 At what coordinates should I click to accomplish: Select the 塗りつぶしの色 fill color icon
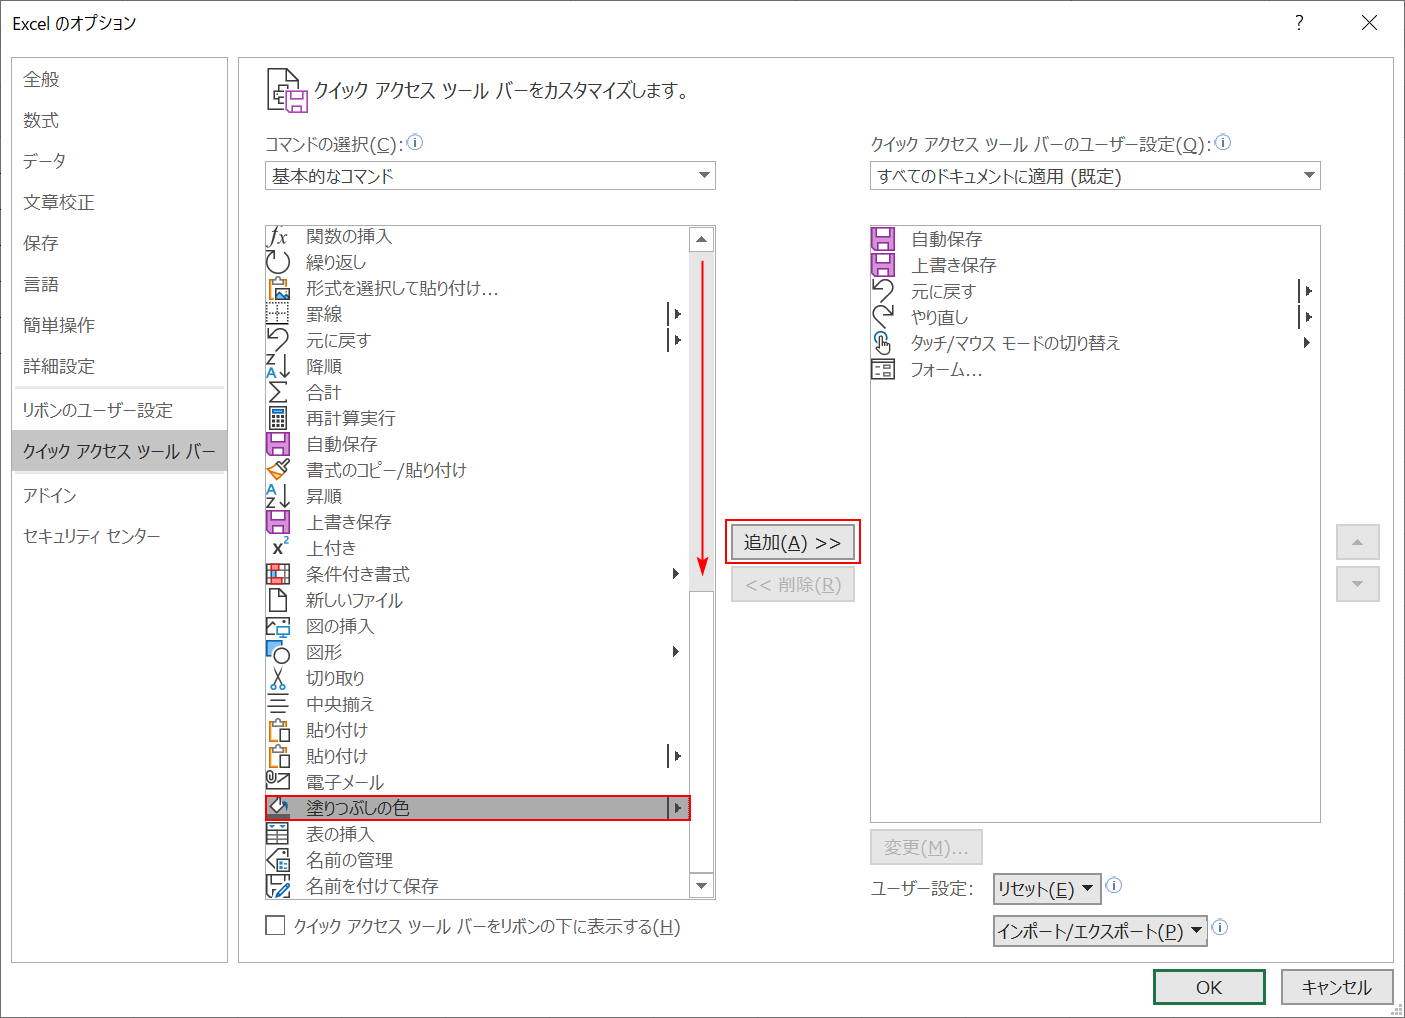click(x=278, y=807)
